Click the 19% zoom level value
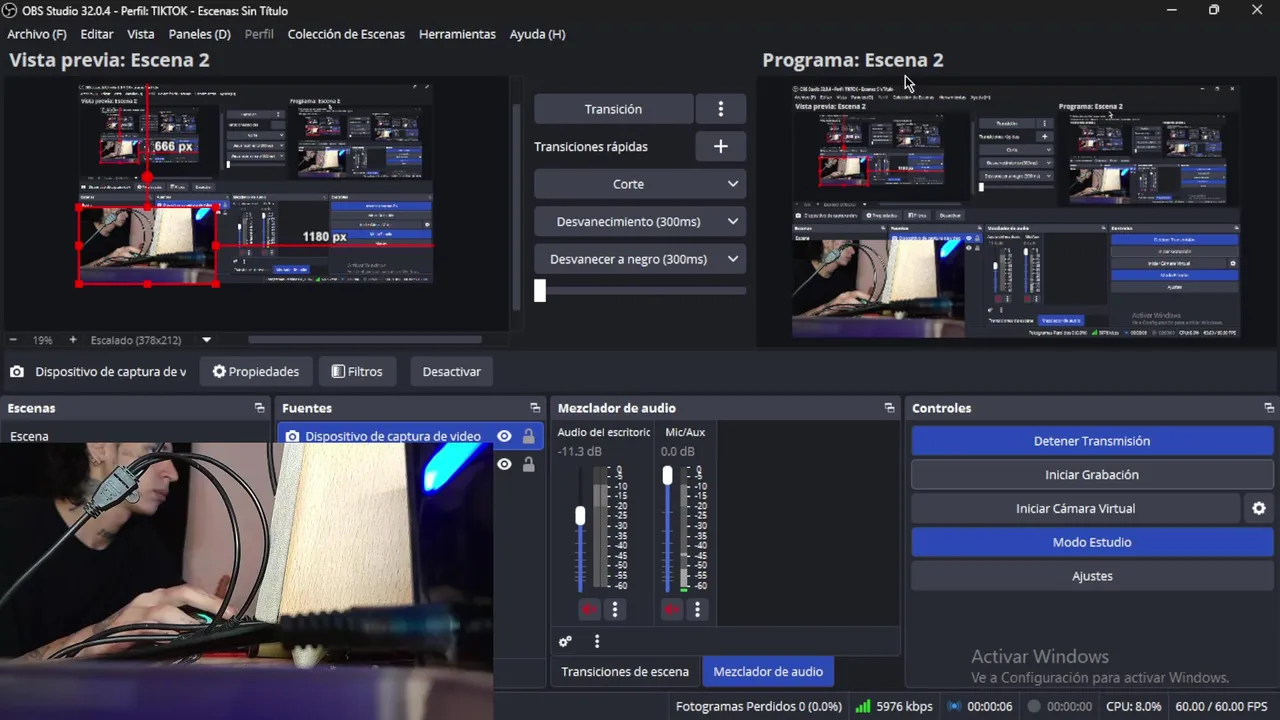1280x720 pixels. [42, 340]
